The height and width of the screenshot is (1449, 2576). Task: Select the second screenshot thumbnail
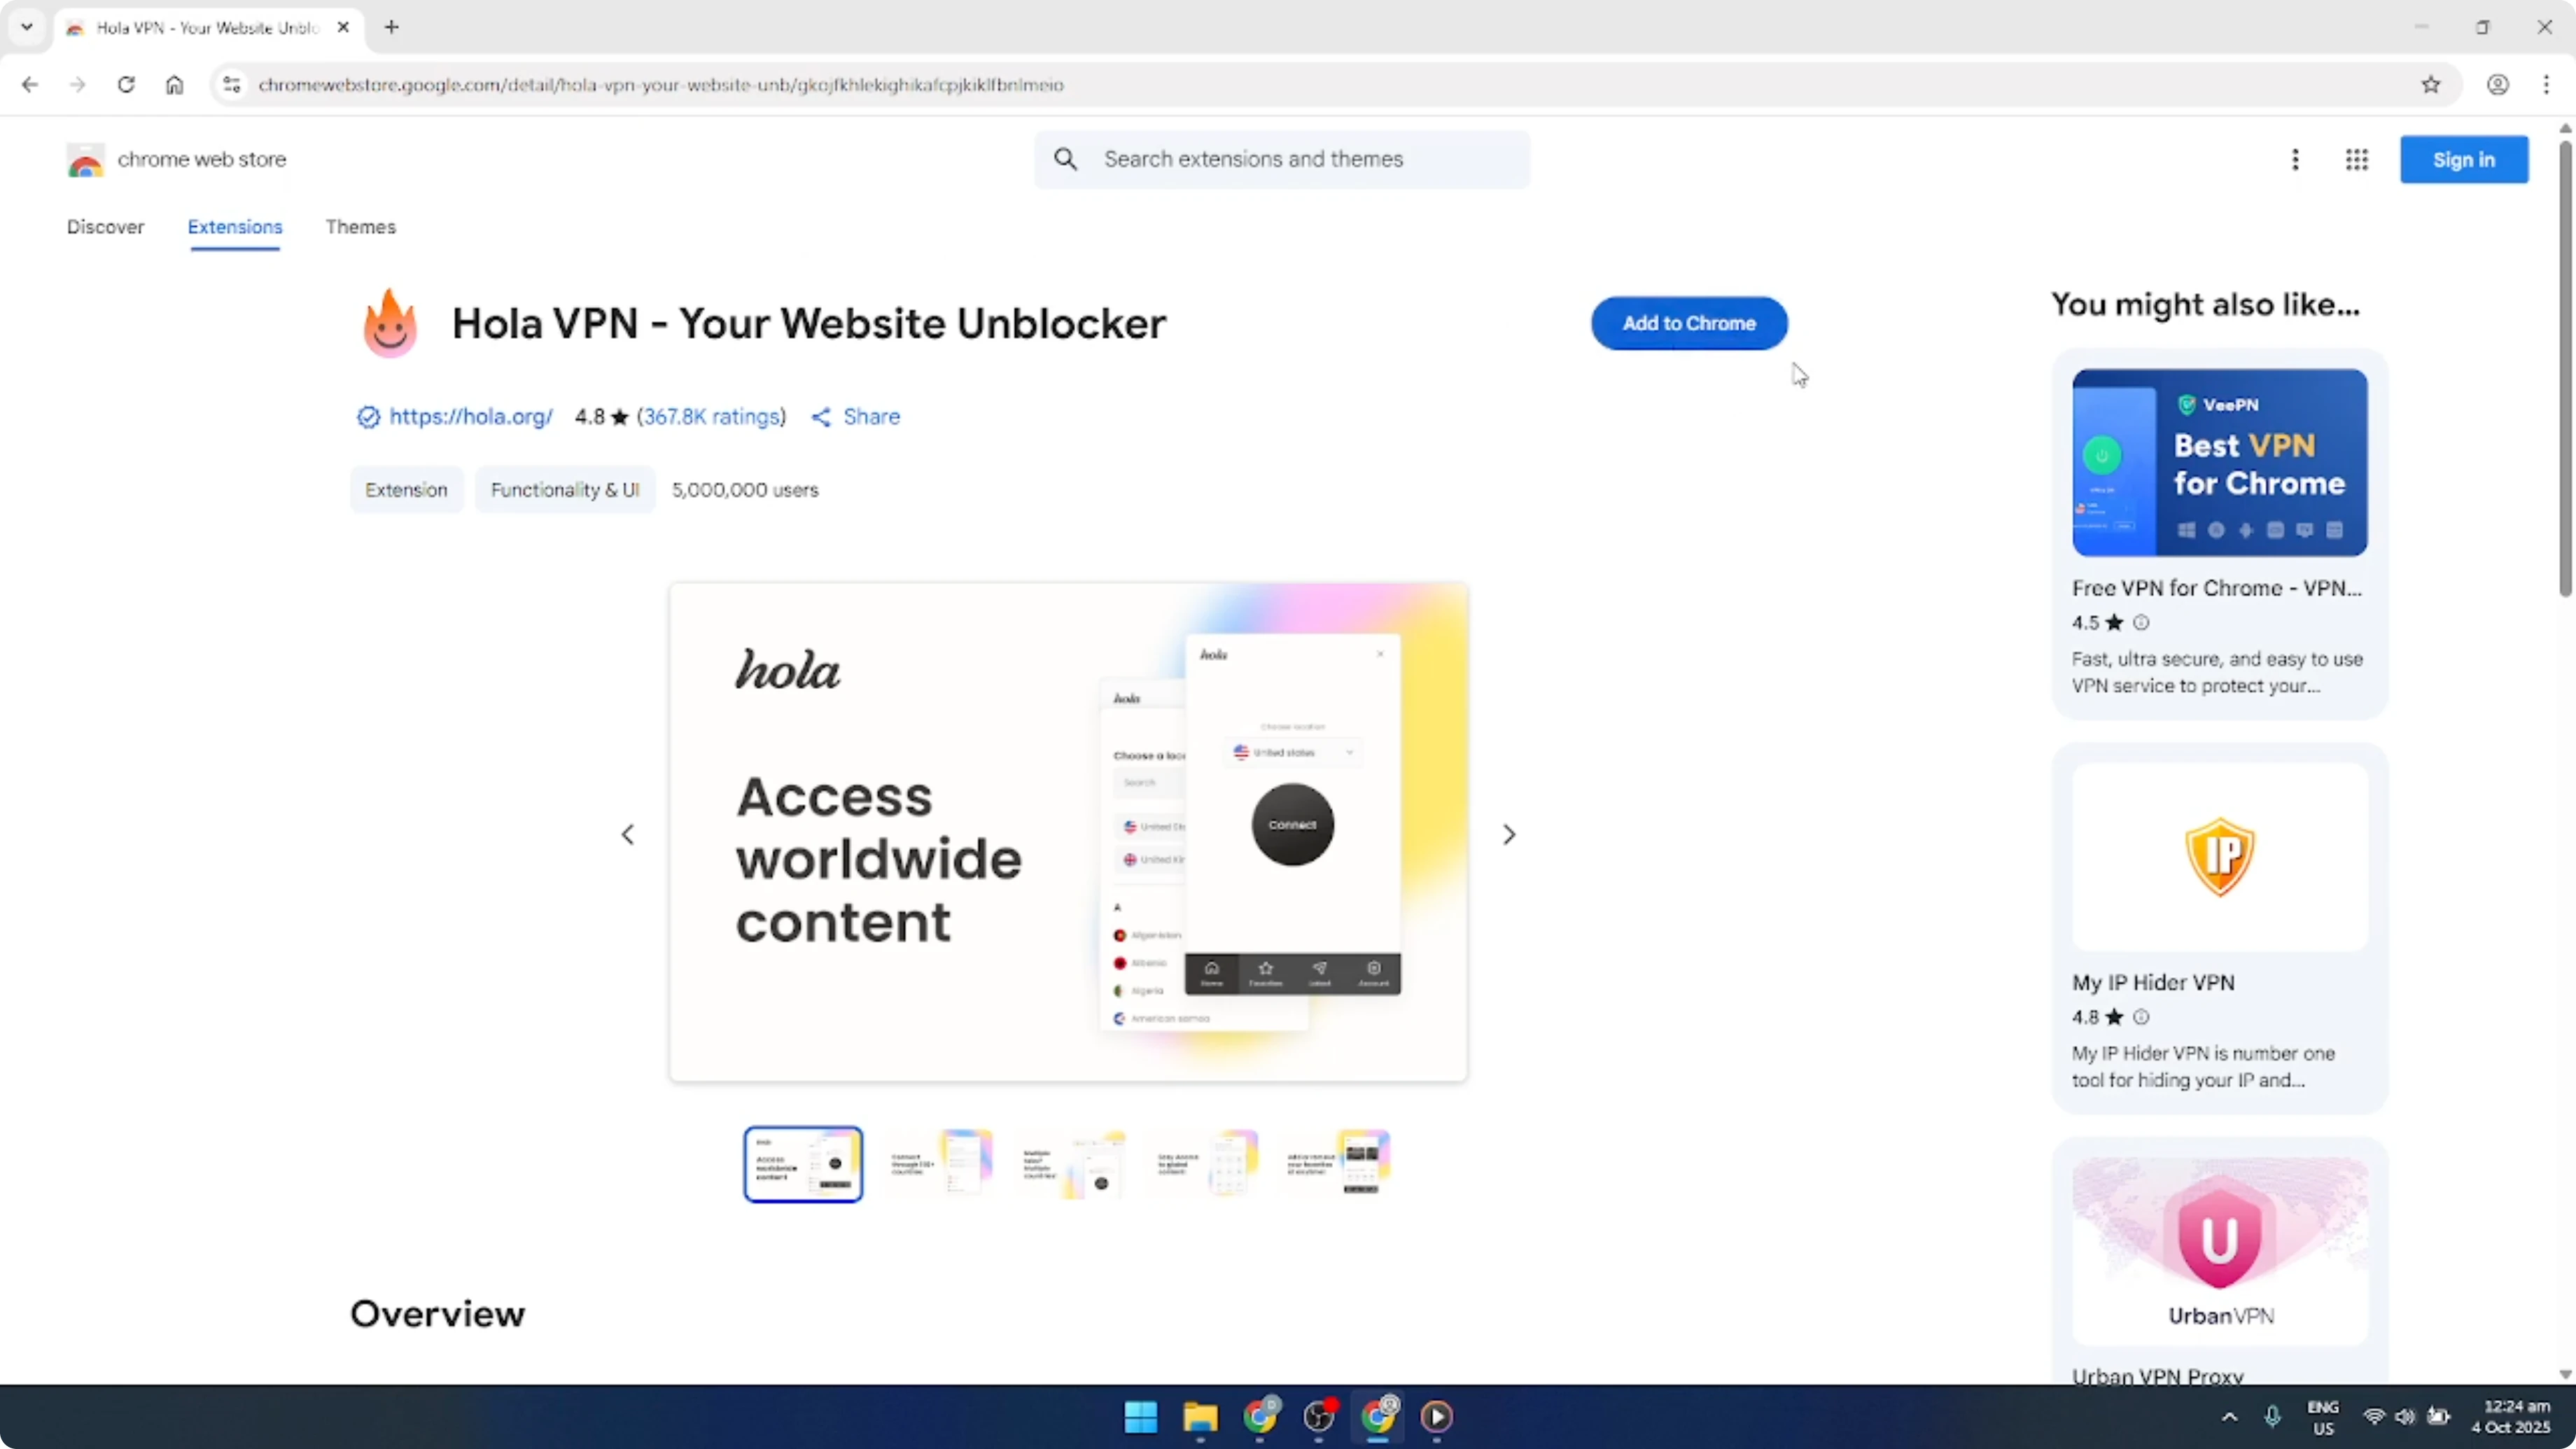tap(939, 1164)
